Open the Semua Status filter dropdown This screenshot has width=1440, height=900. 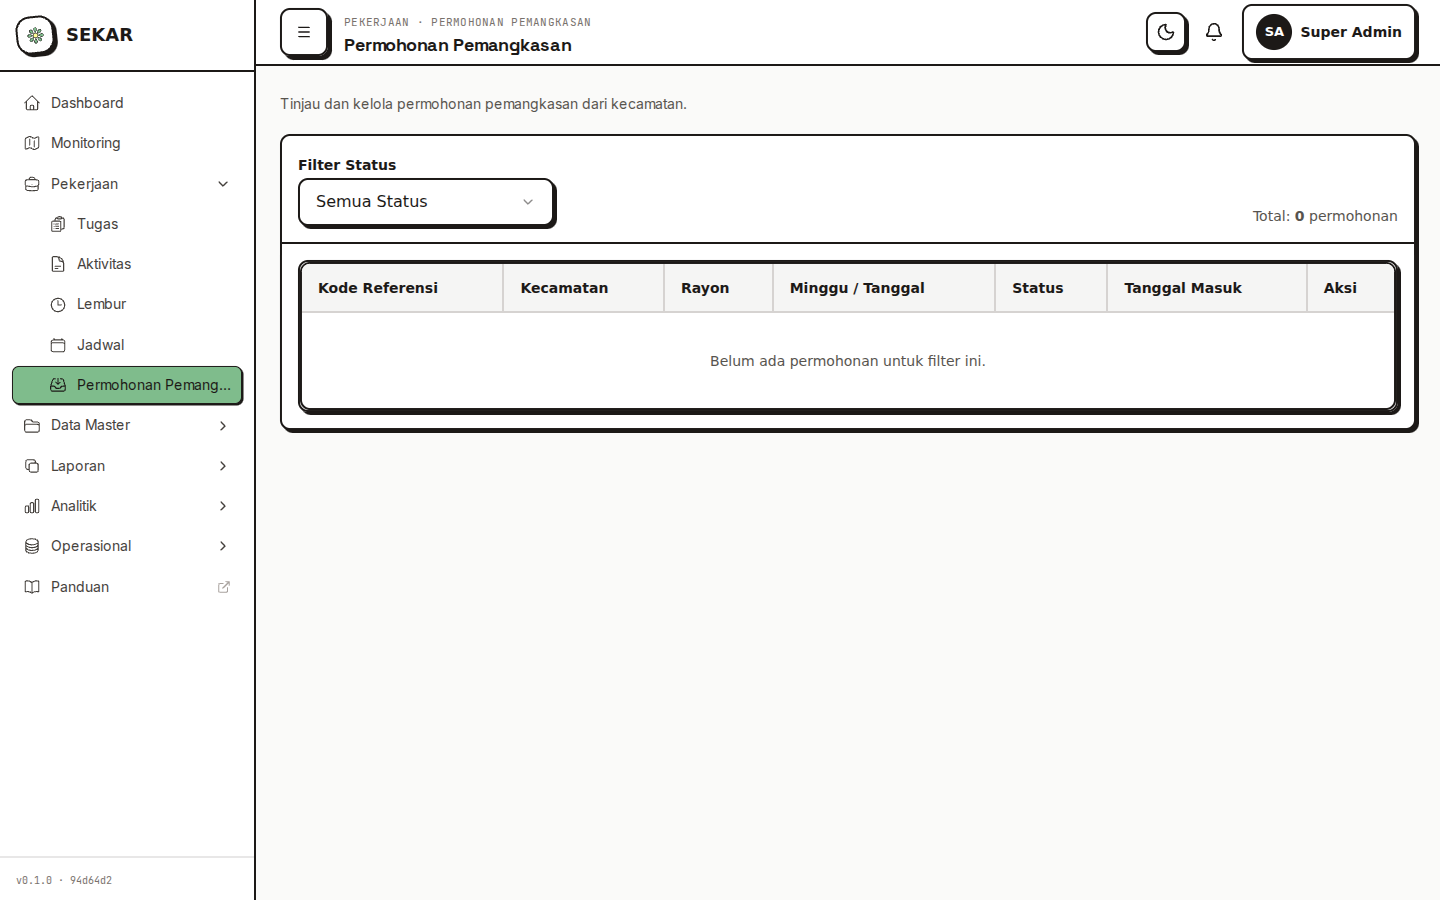coord(426,202)
